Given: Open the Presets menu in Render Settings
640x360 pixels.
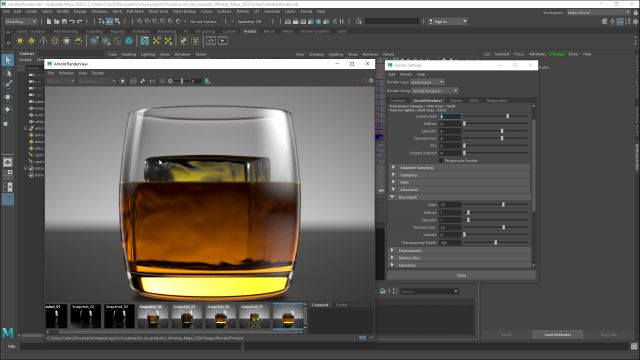Looking at the screenshot, I should coord(406,74).
